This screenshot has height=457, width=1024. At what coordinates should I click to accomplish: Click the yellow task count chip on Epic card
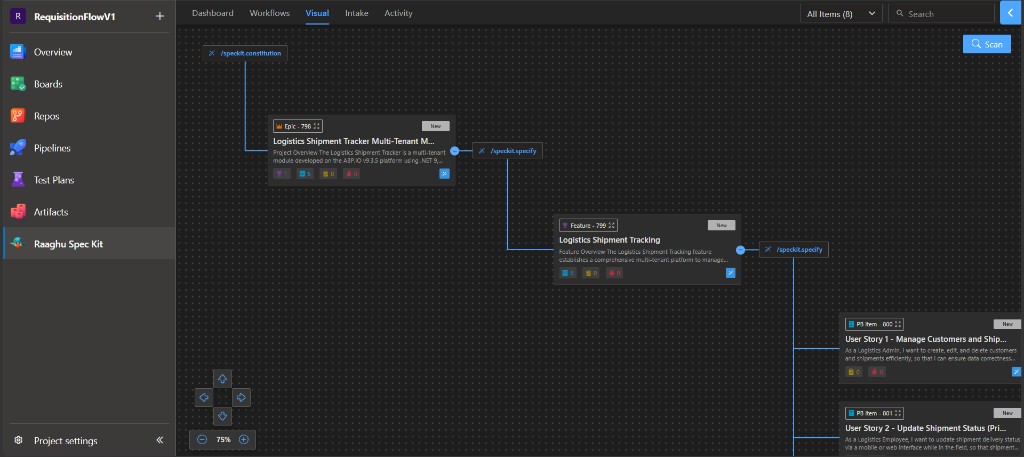click(328, 174)
